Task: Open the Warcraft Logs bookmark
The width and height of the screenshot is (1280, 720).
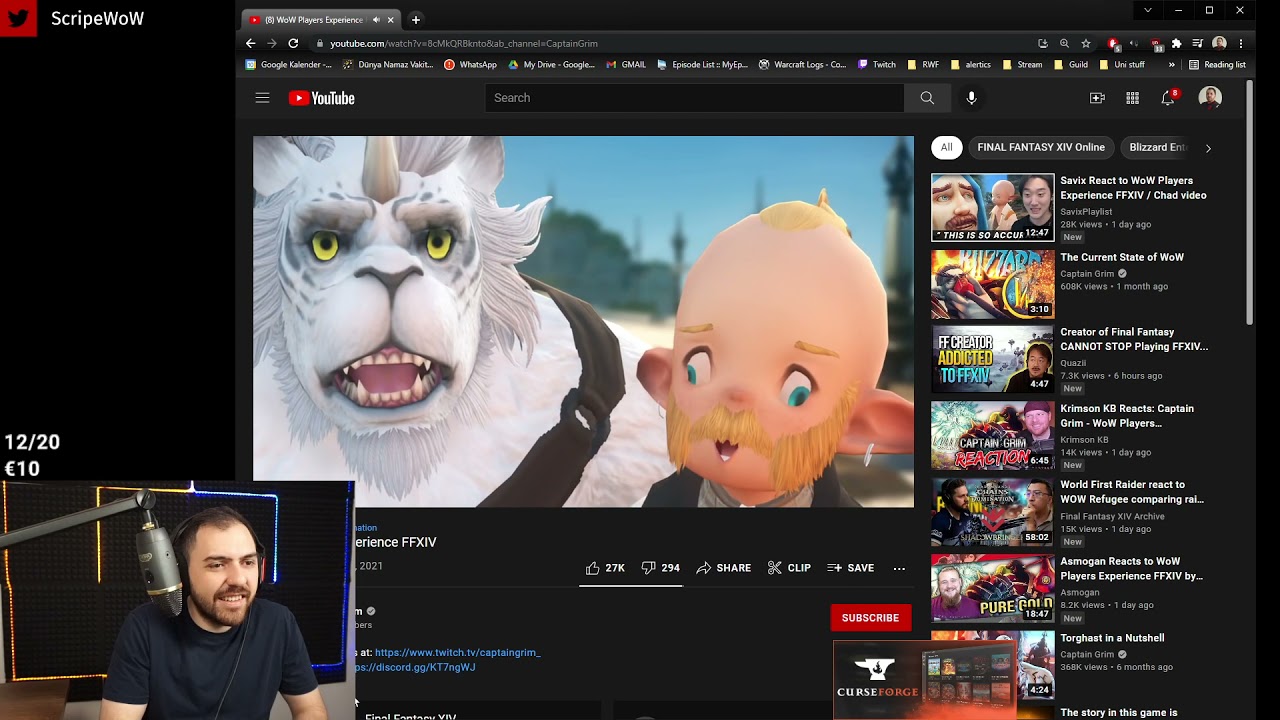Action: (x=803, y=65)
